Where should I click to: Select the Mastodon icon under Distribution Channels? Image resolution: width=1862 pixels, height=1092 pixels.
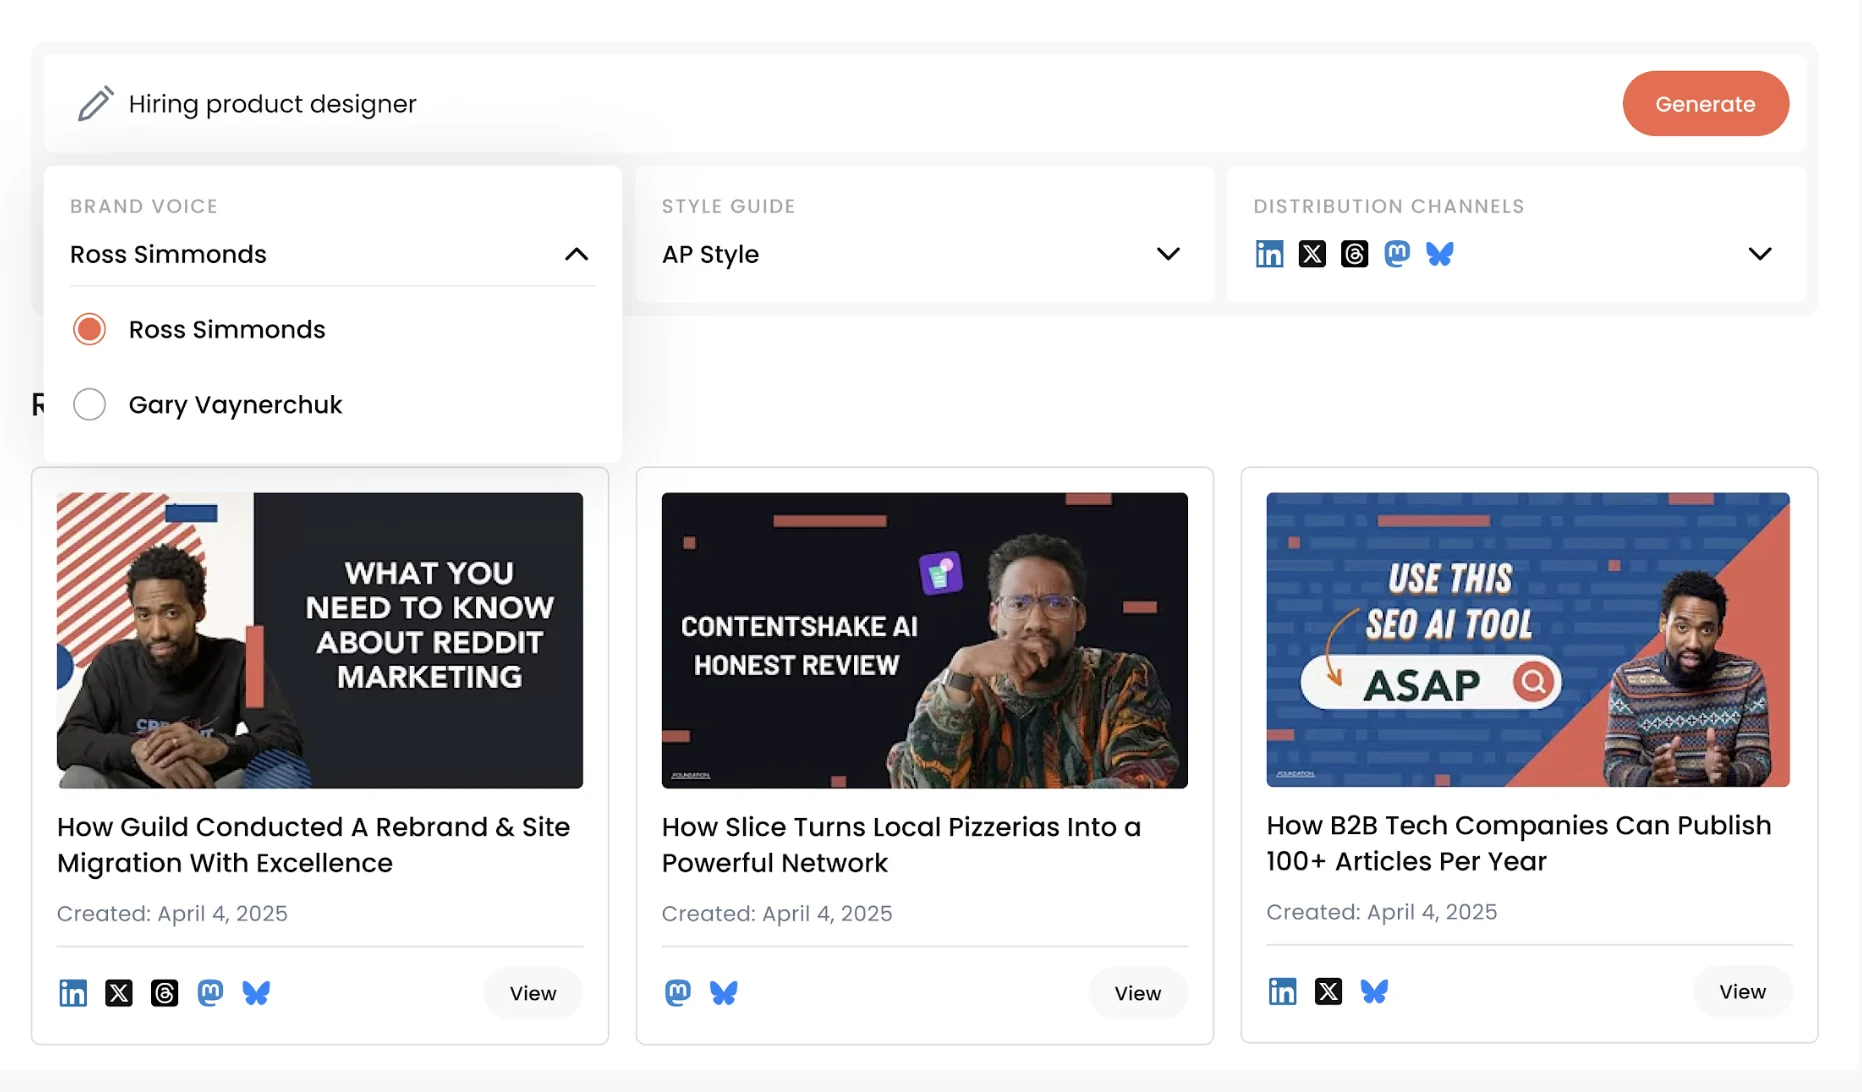pyautogui.click(x=1397, y=253)
